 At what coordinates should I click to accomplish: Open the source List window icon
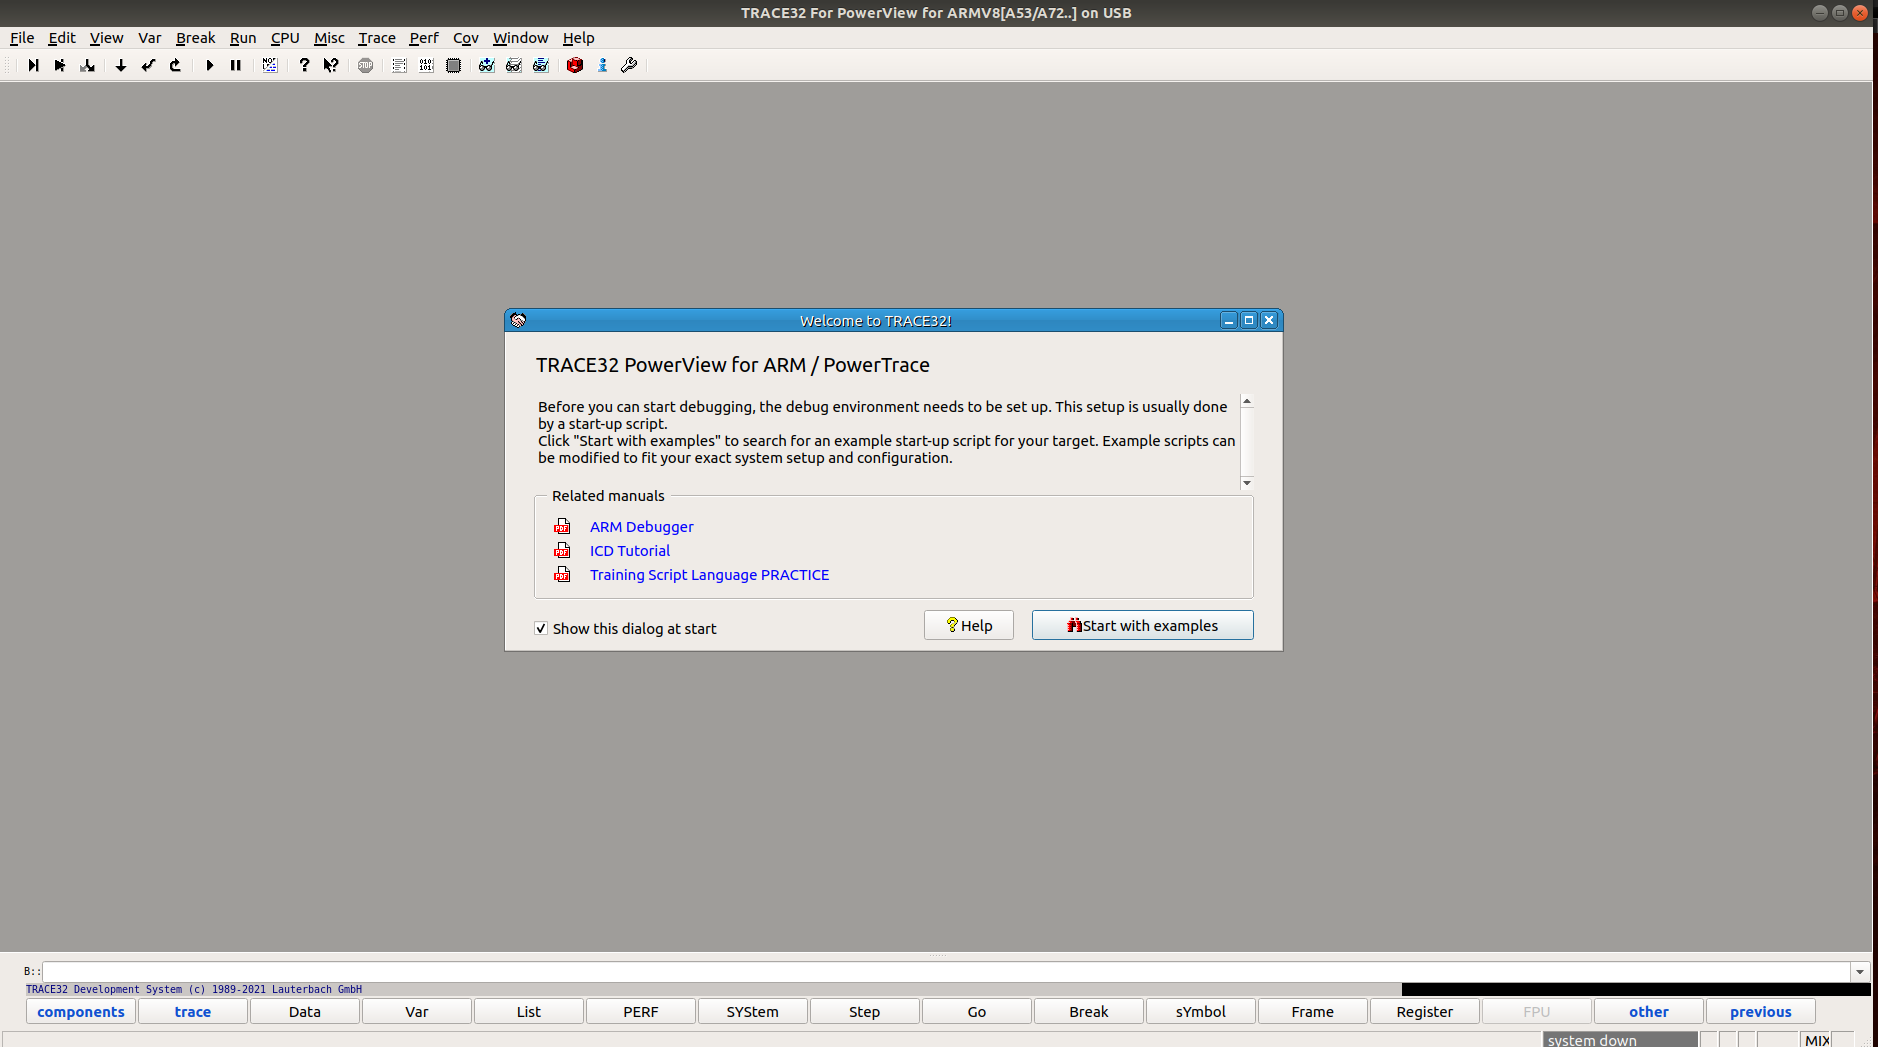tap(399, 65)
